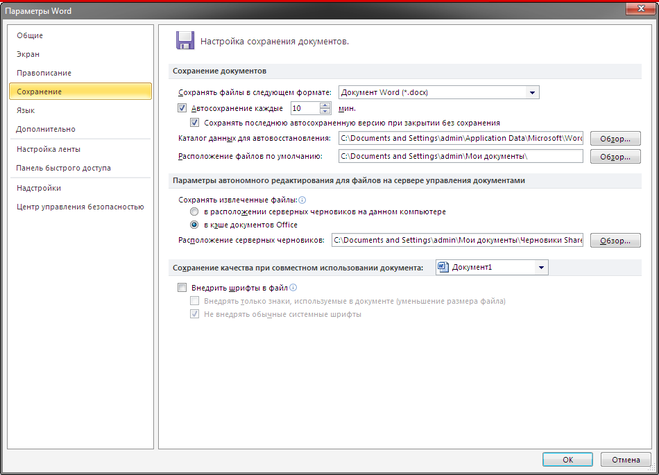659x475 pixels.
Task: Open the Дополнительно settings category
Action: (x=80, y=129)
